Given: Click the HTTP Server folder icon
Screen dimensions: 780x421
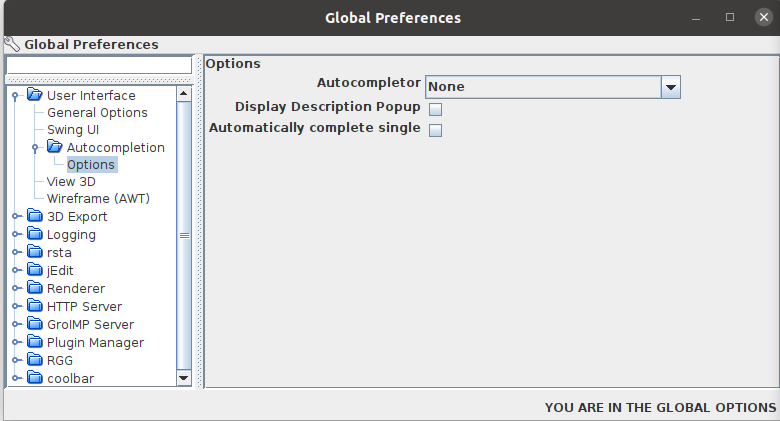Looking at the screenshot, I should point(35,307).
